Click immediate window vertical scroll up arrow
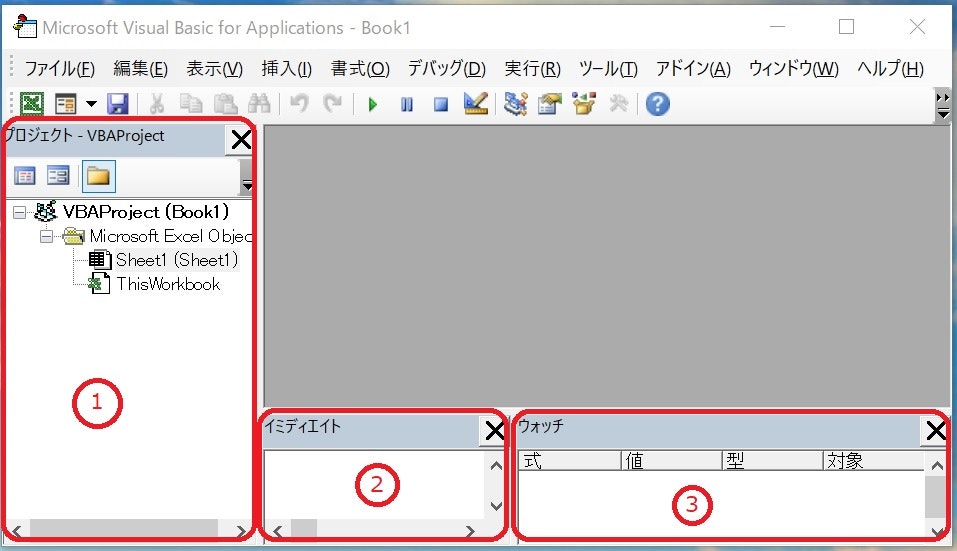Screen dimensions: 957x551 496,467
